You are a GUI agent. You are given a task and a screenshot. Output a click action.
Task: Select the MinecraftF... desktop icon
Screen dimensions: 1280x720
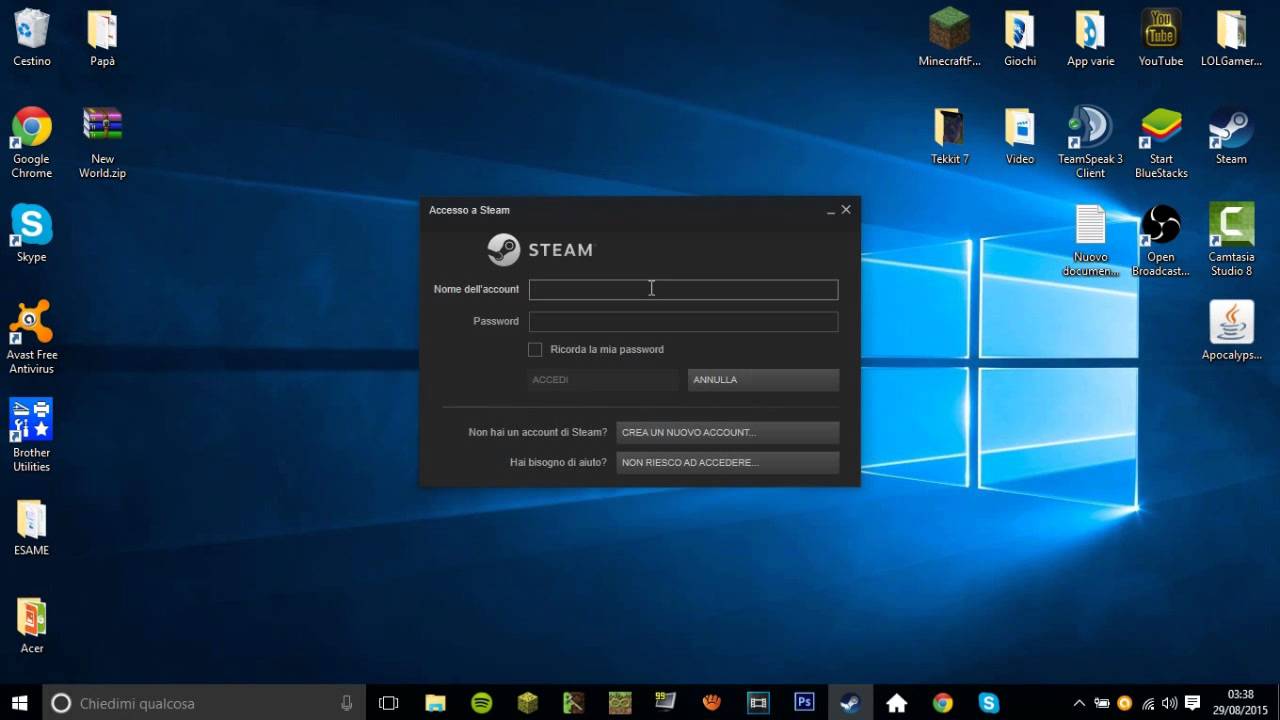(x=950, y=38)
